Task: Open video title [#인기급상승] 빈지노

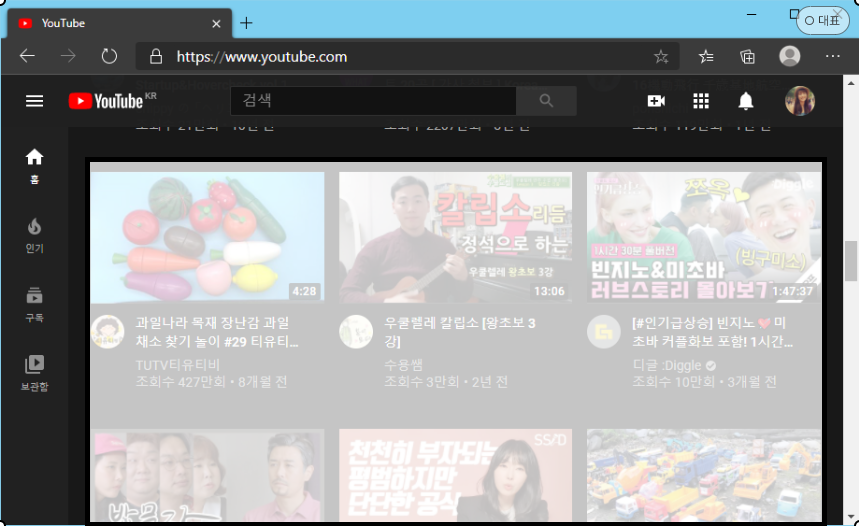Action: click(713, 332)
